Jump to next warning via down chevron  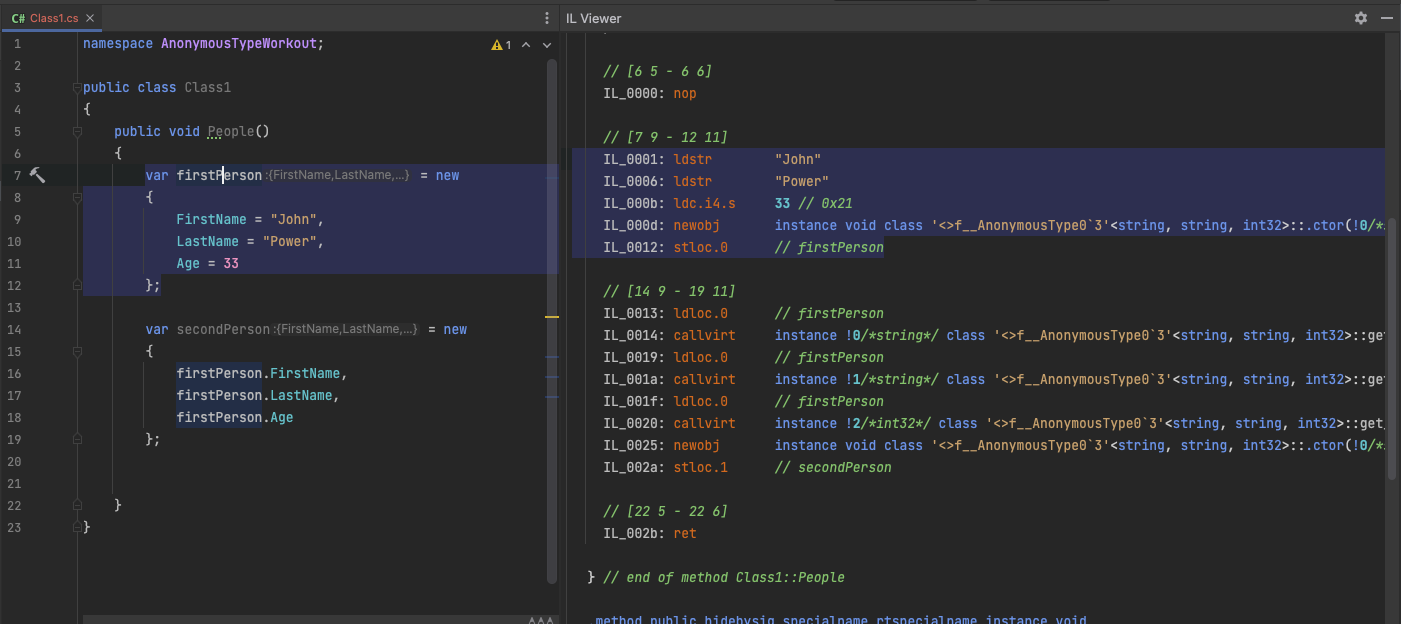tap(547, 45)
